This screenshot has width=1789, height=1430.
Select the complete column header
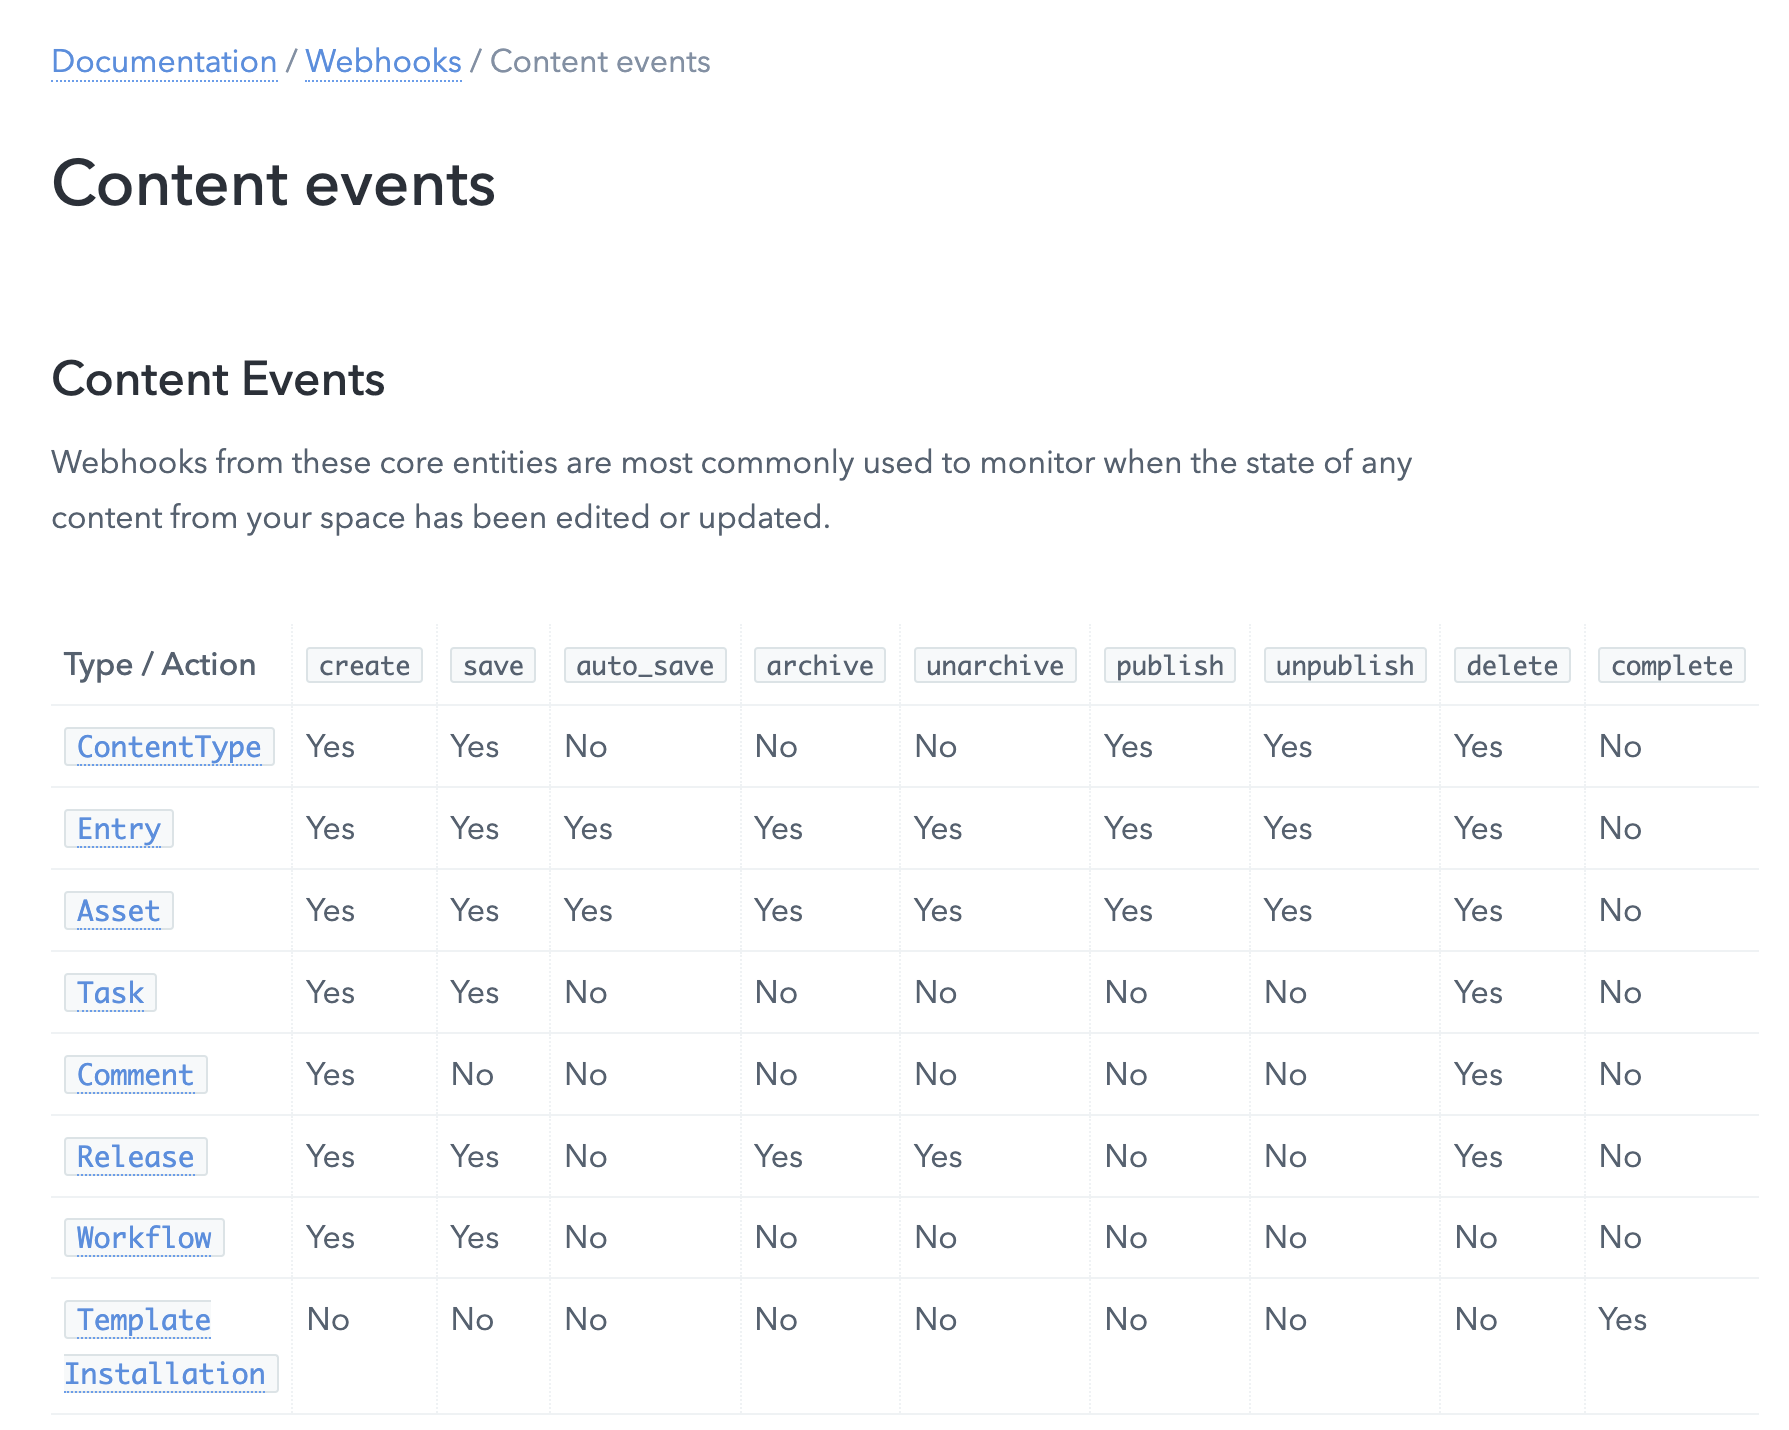[x=1672, y=666]
